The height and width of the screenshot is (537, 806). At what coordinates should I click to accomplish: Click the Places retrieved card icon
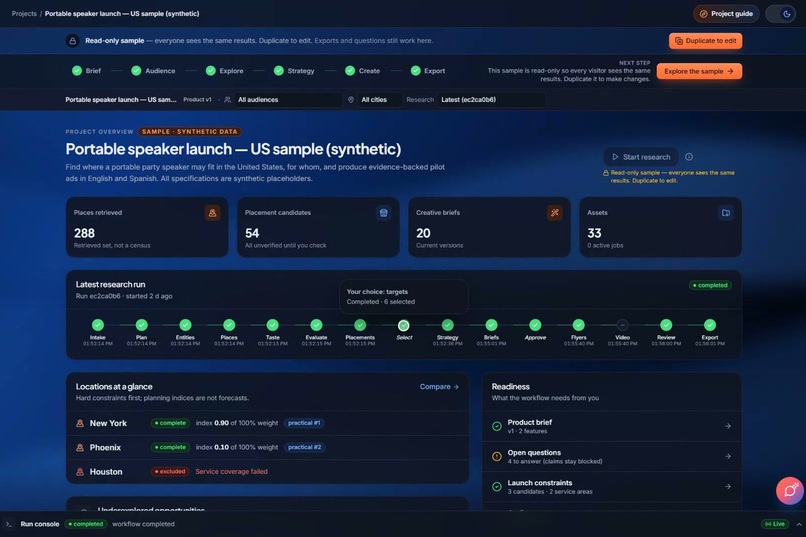coord(212,213)
